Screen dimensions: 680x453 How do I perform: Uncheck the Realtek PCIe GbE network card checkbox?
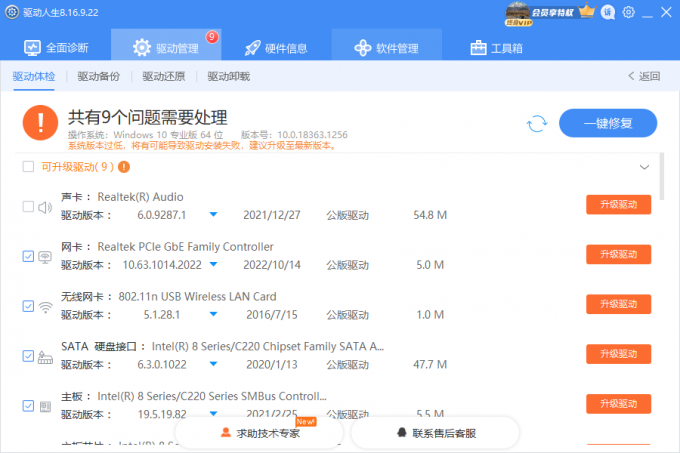tap(28, 256)
